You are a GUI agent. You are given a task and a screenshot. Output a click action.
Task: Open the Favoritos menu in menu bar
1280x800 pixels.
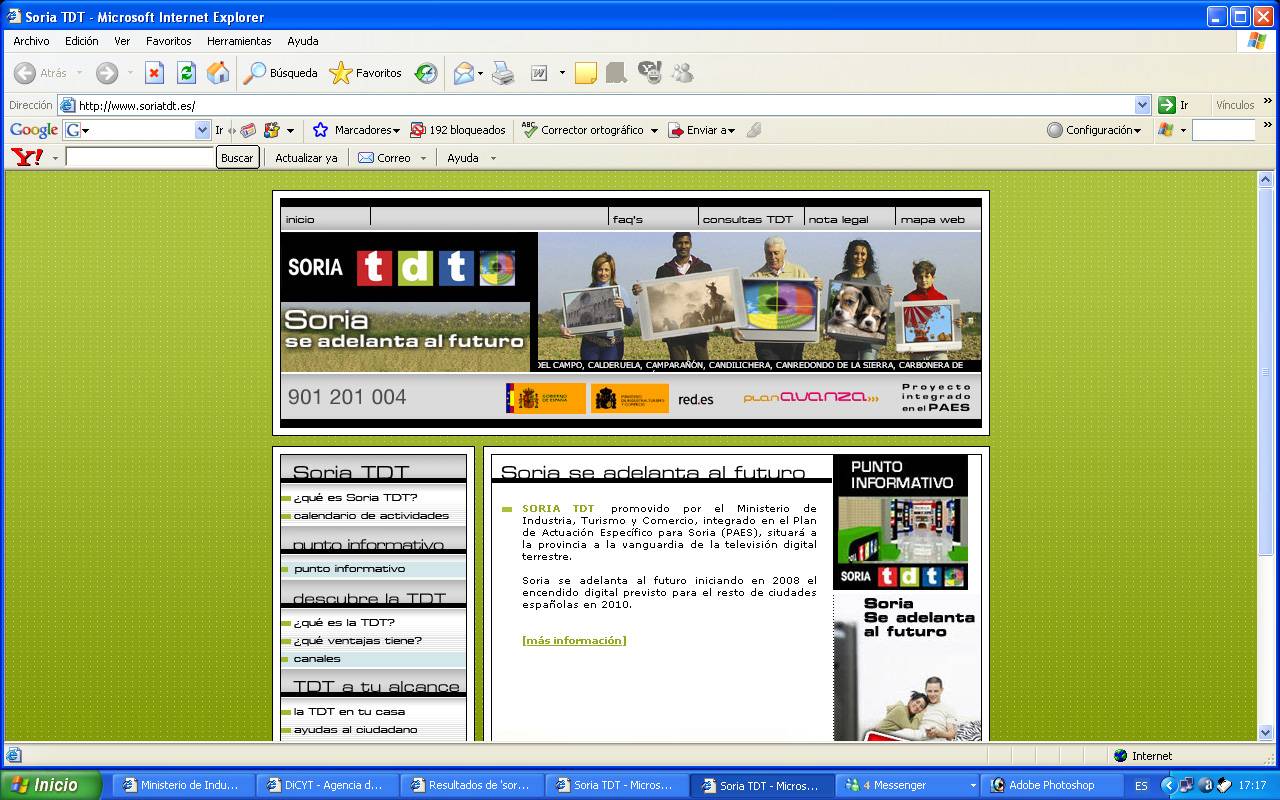click(168, 41)
